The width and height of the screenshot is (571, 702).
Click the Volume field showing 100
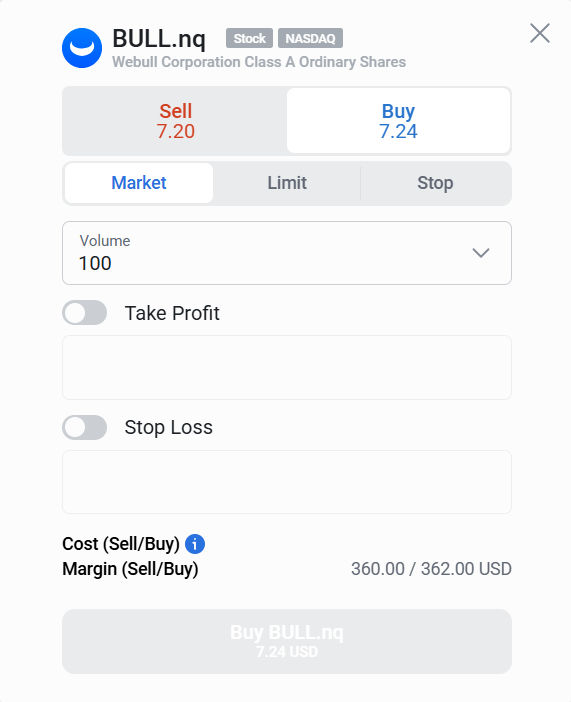(287, 253)
